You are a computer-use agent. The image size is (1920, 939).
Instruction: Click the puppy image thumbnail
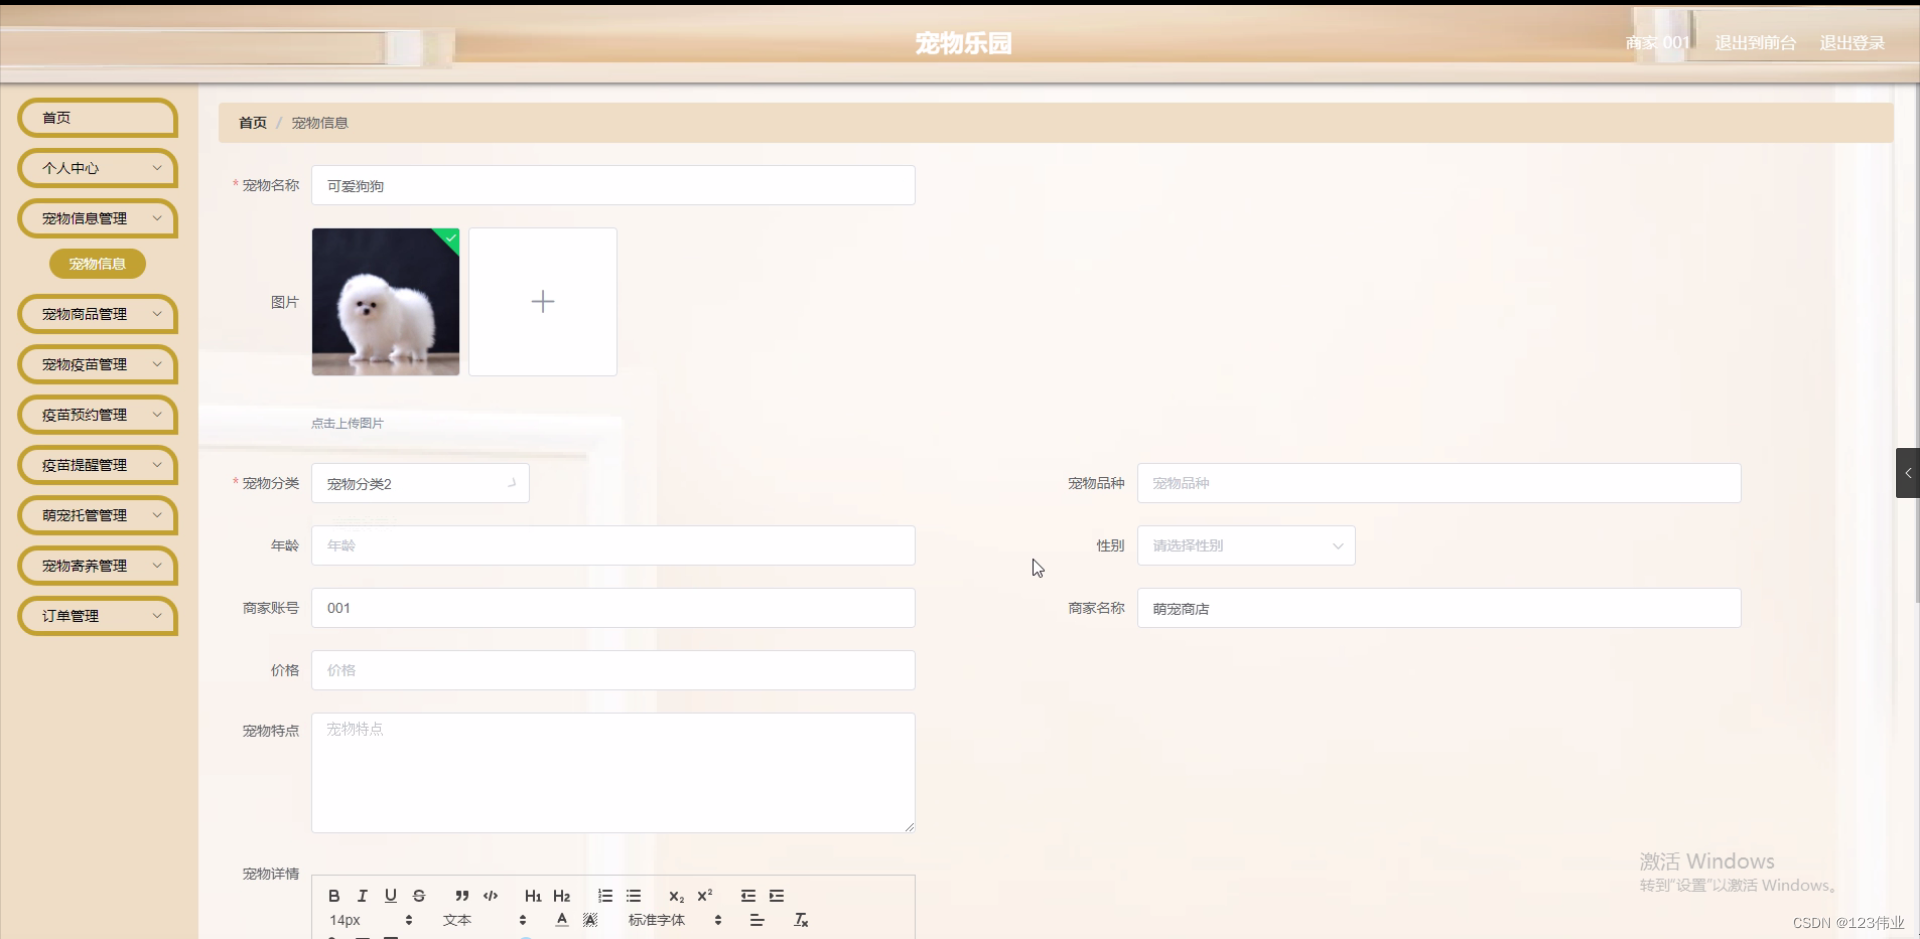click(x=385, y=301)
